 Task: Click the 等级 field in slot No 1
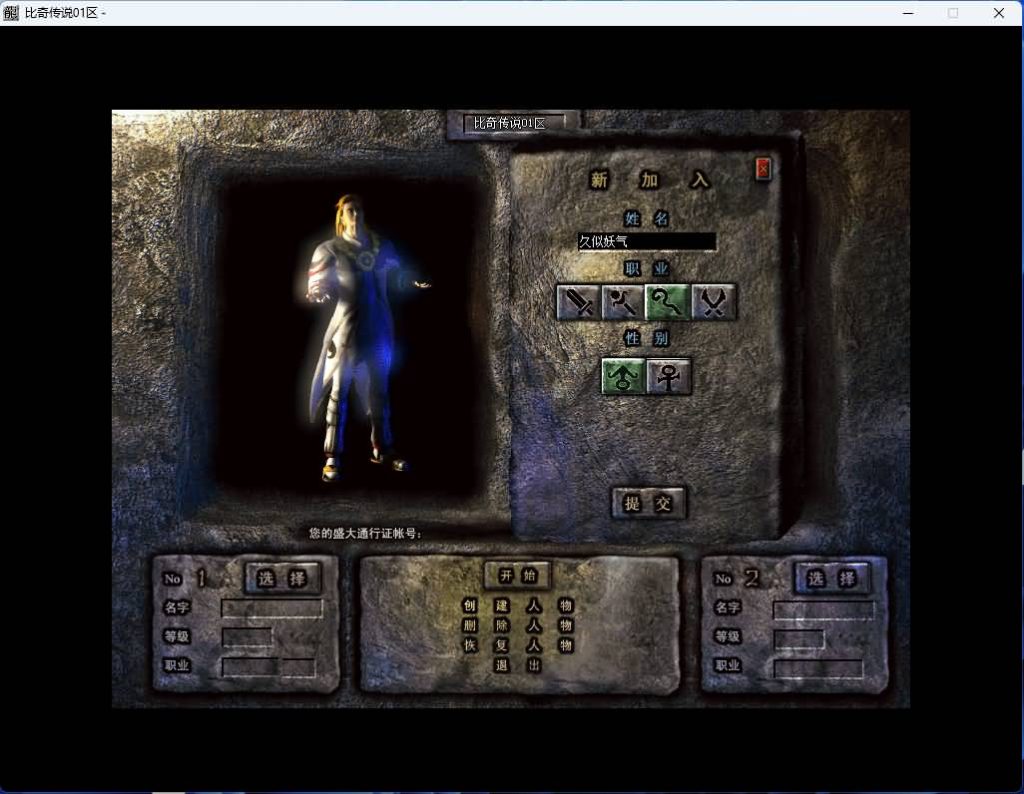[247, 637]
